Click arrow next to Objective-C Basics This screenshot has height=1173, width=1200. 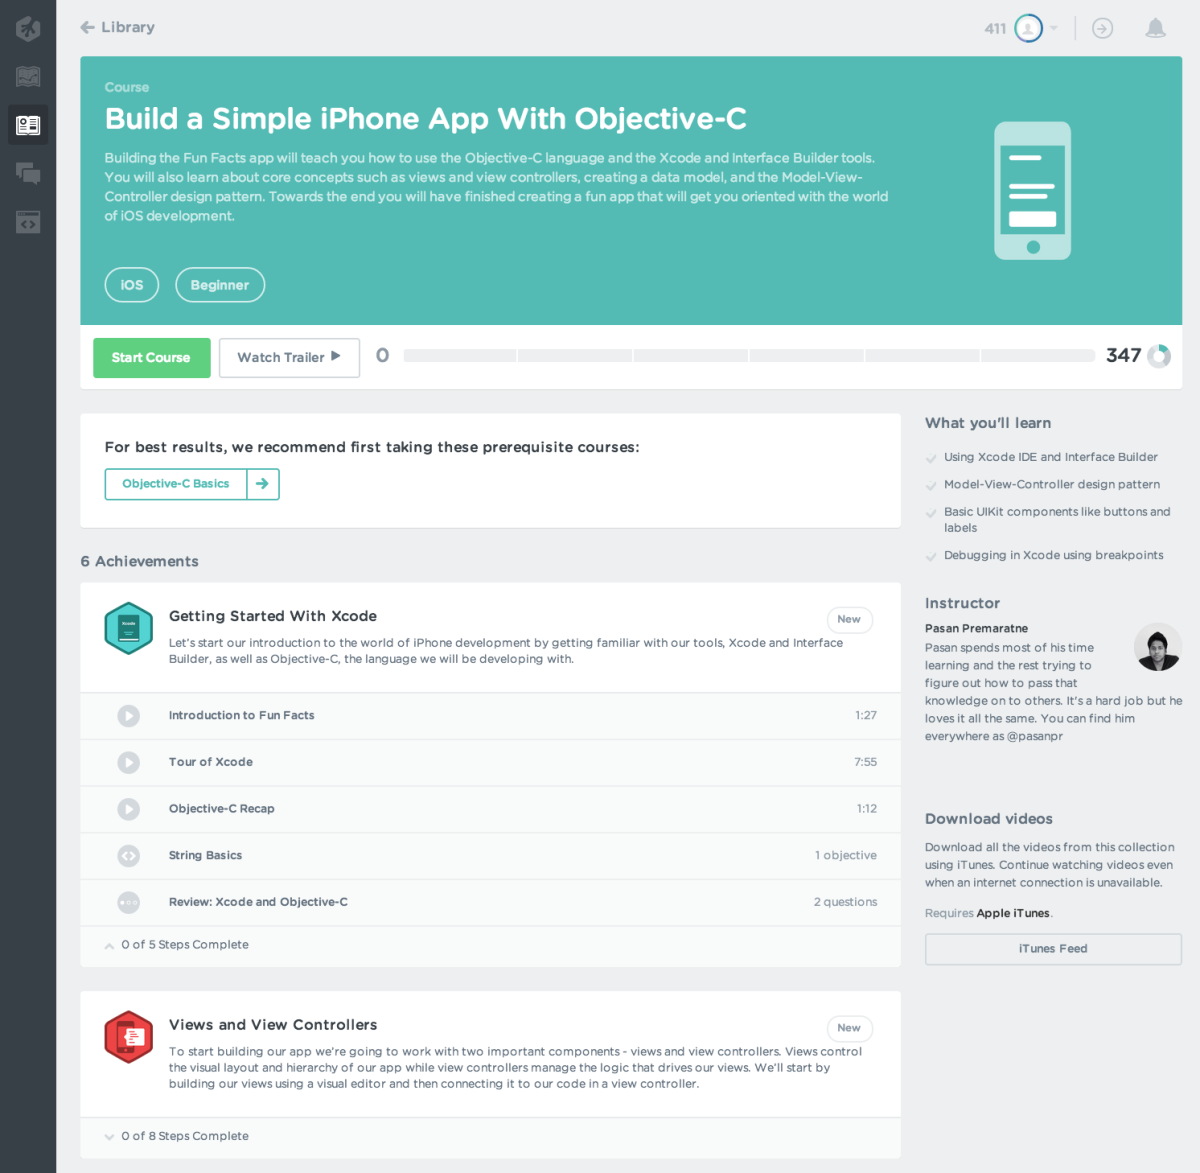click(263, 484)
